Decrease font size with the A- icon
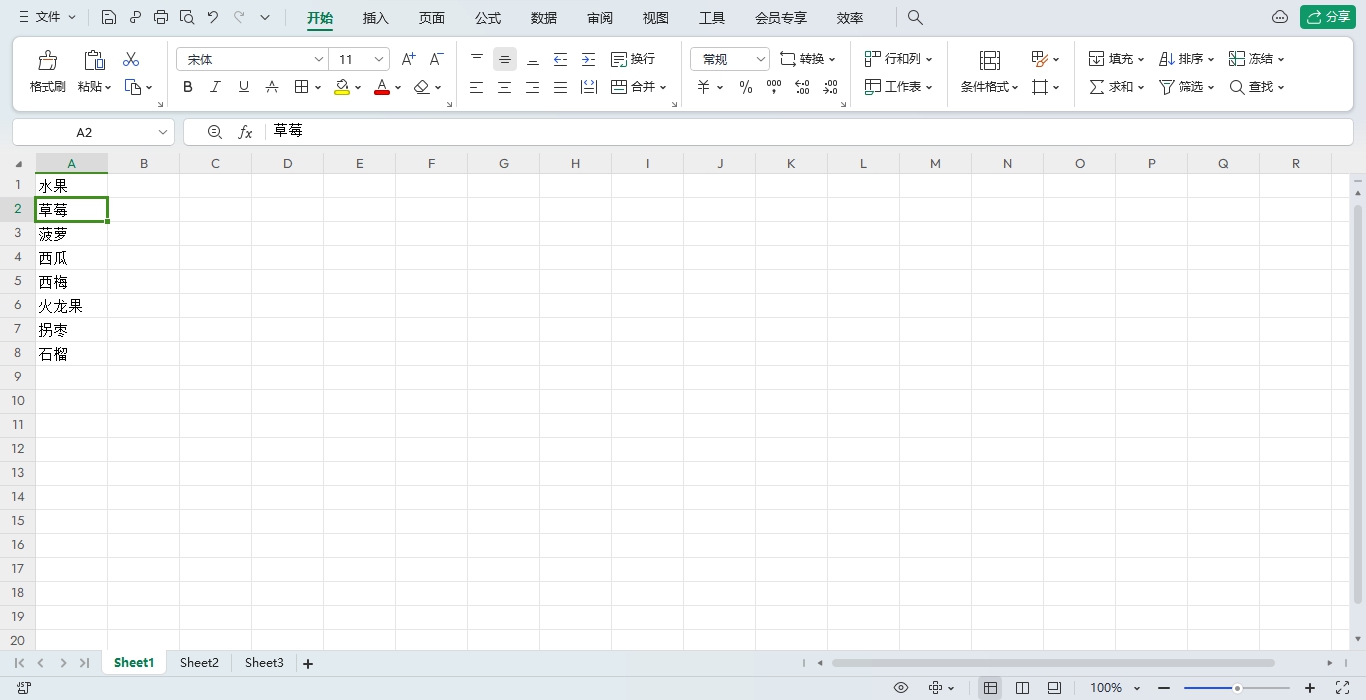1366x700 pixels. point(436,59)
